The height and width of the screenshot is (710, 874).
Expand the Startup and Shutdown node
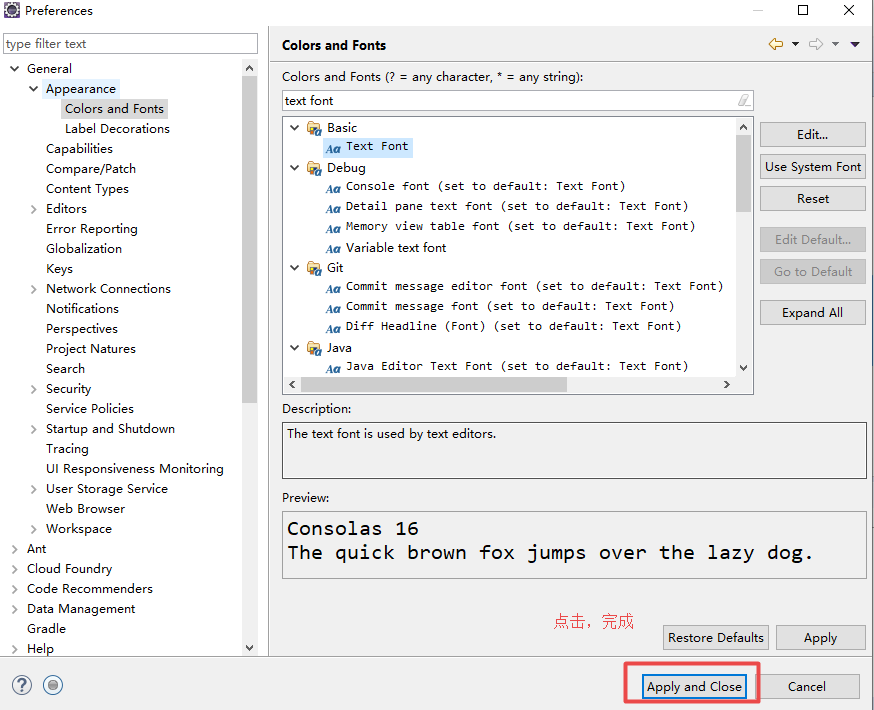[x=33, y=429]
